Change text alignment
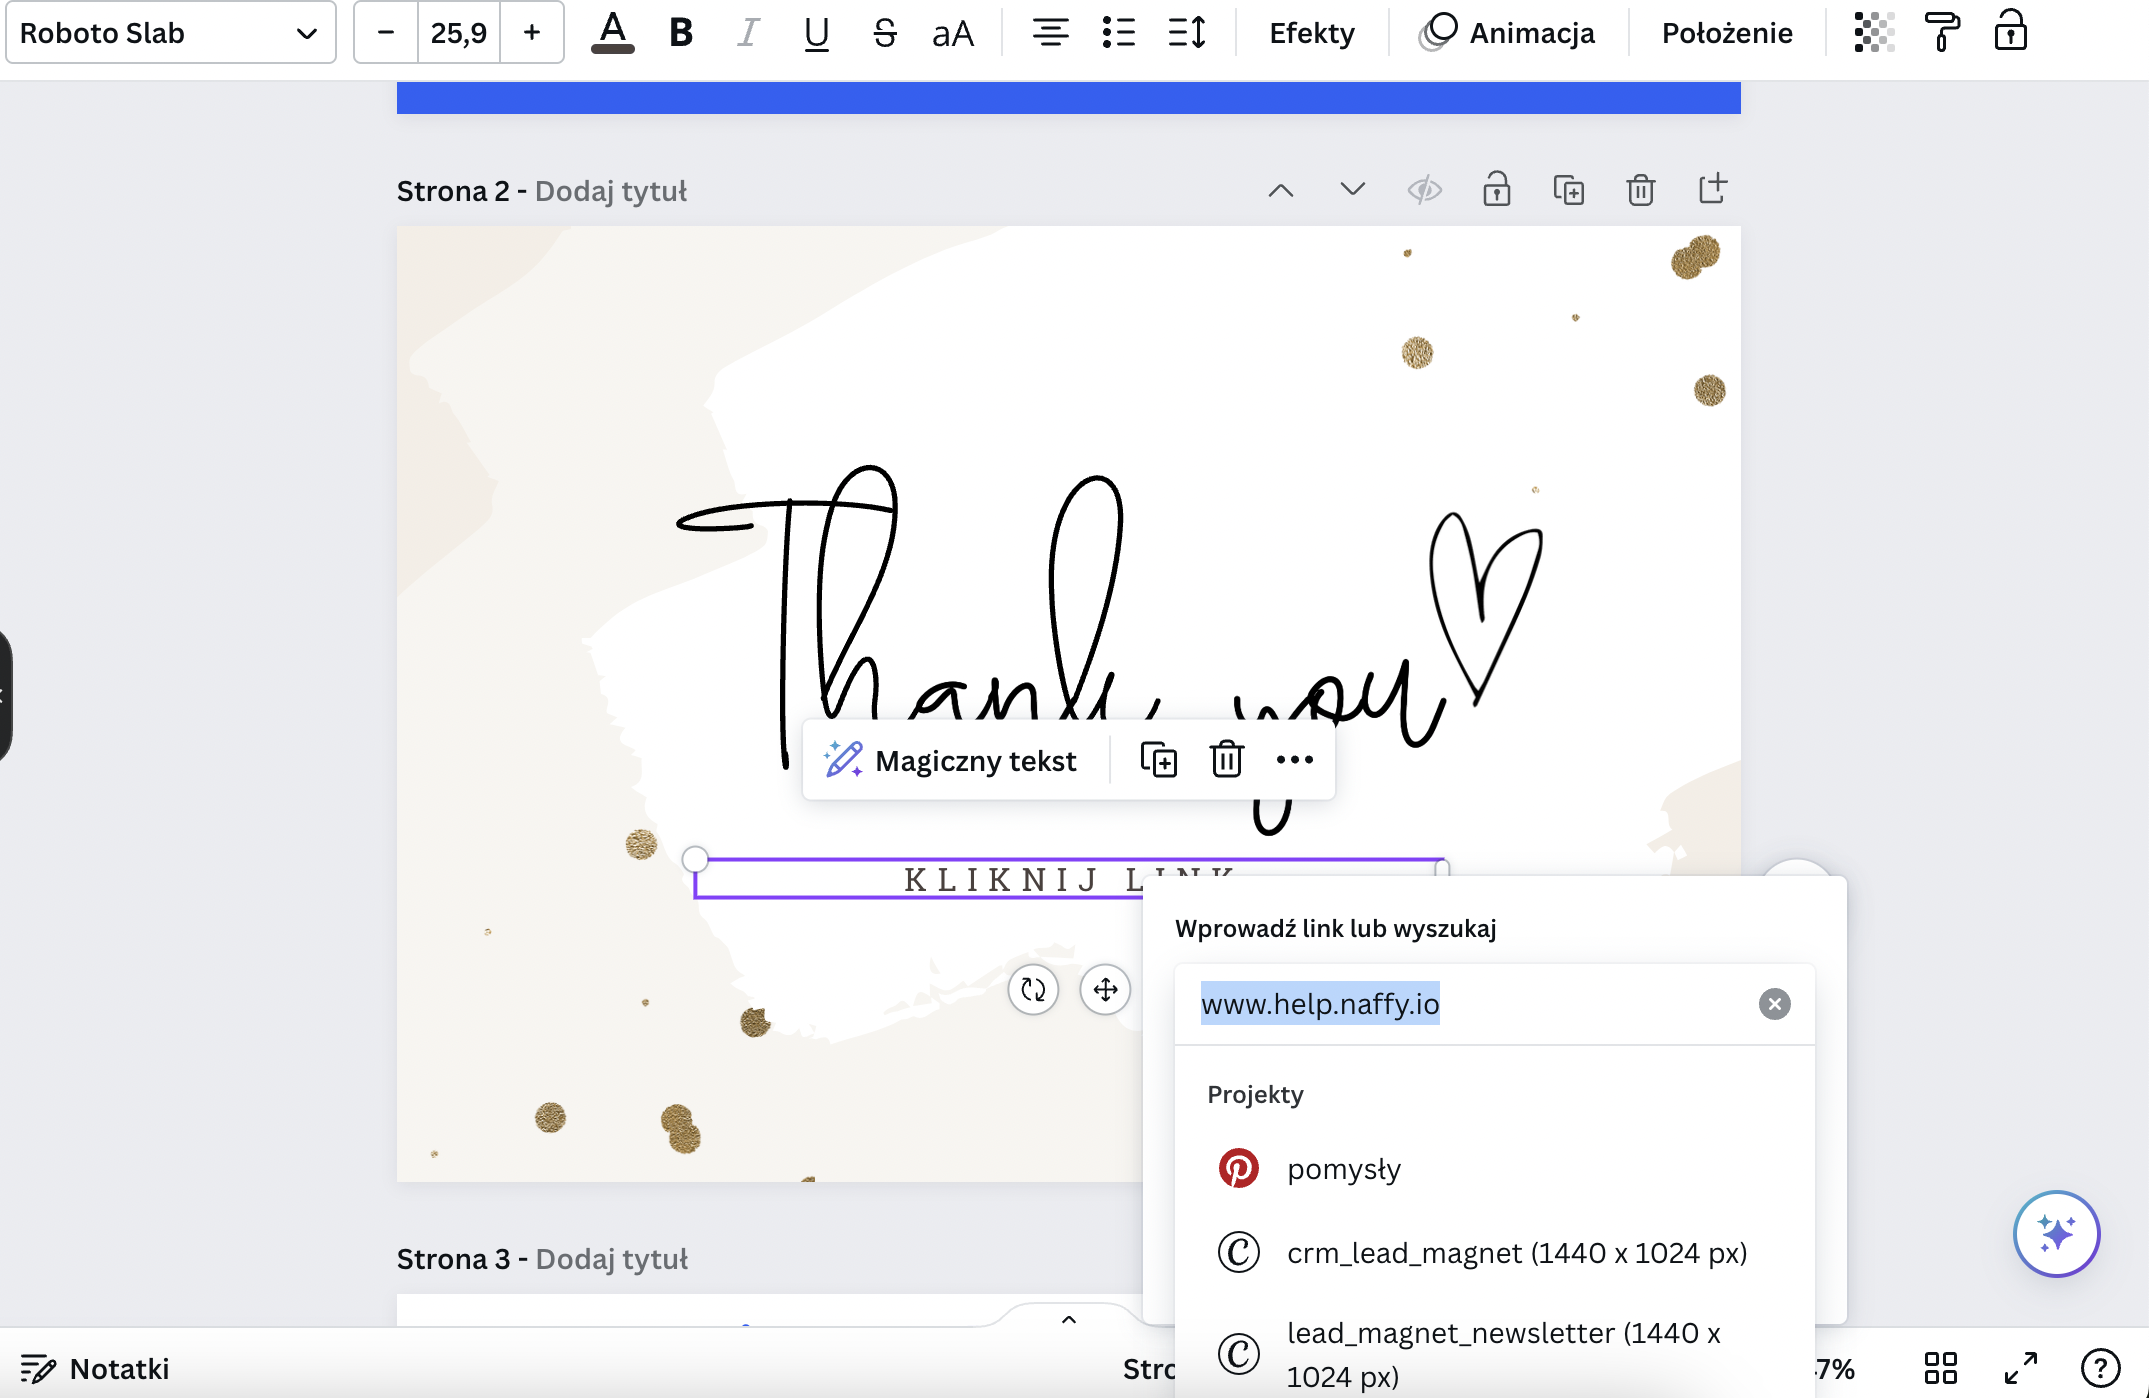This screenshot has width=2149, height=1398. point(1050,33)
